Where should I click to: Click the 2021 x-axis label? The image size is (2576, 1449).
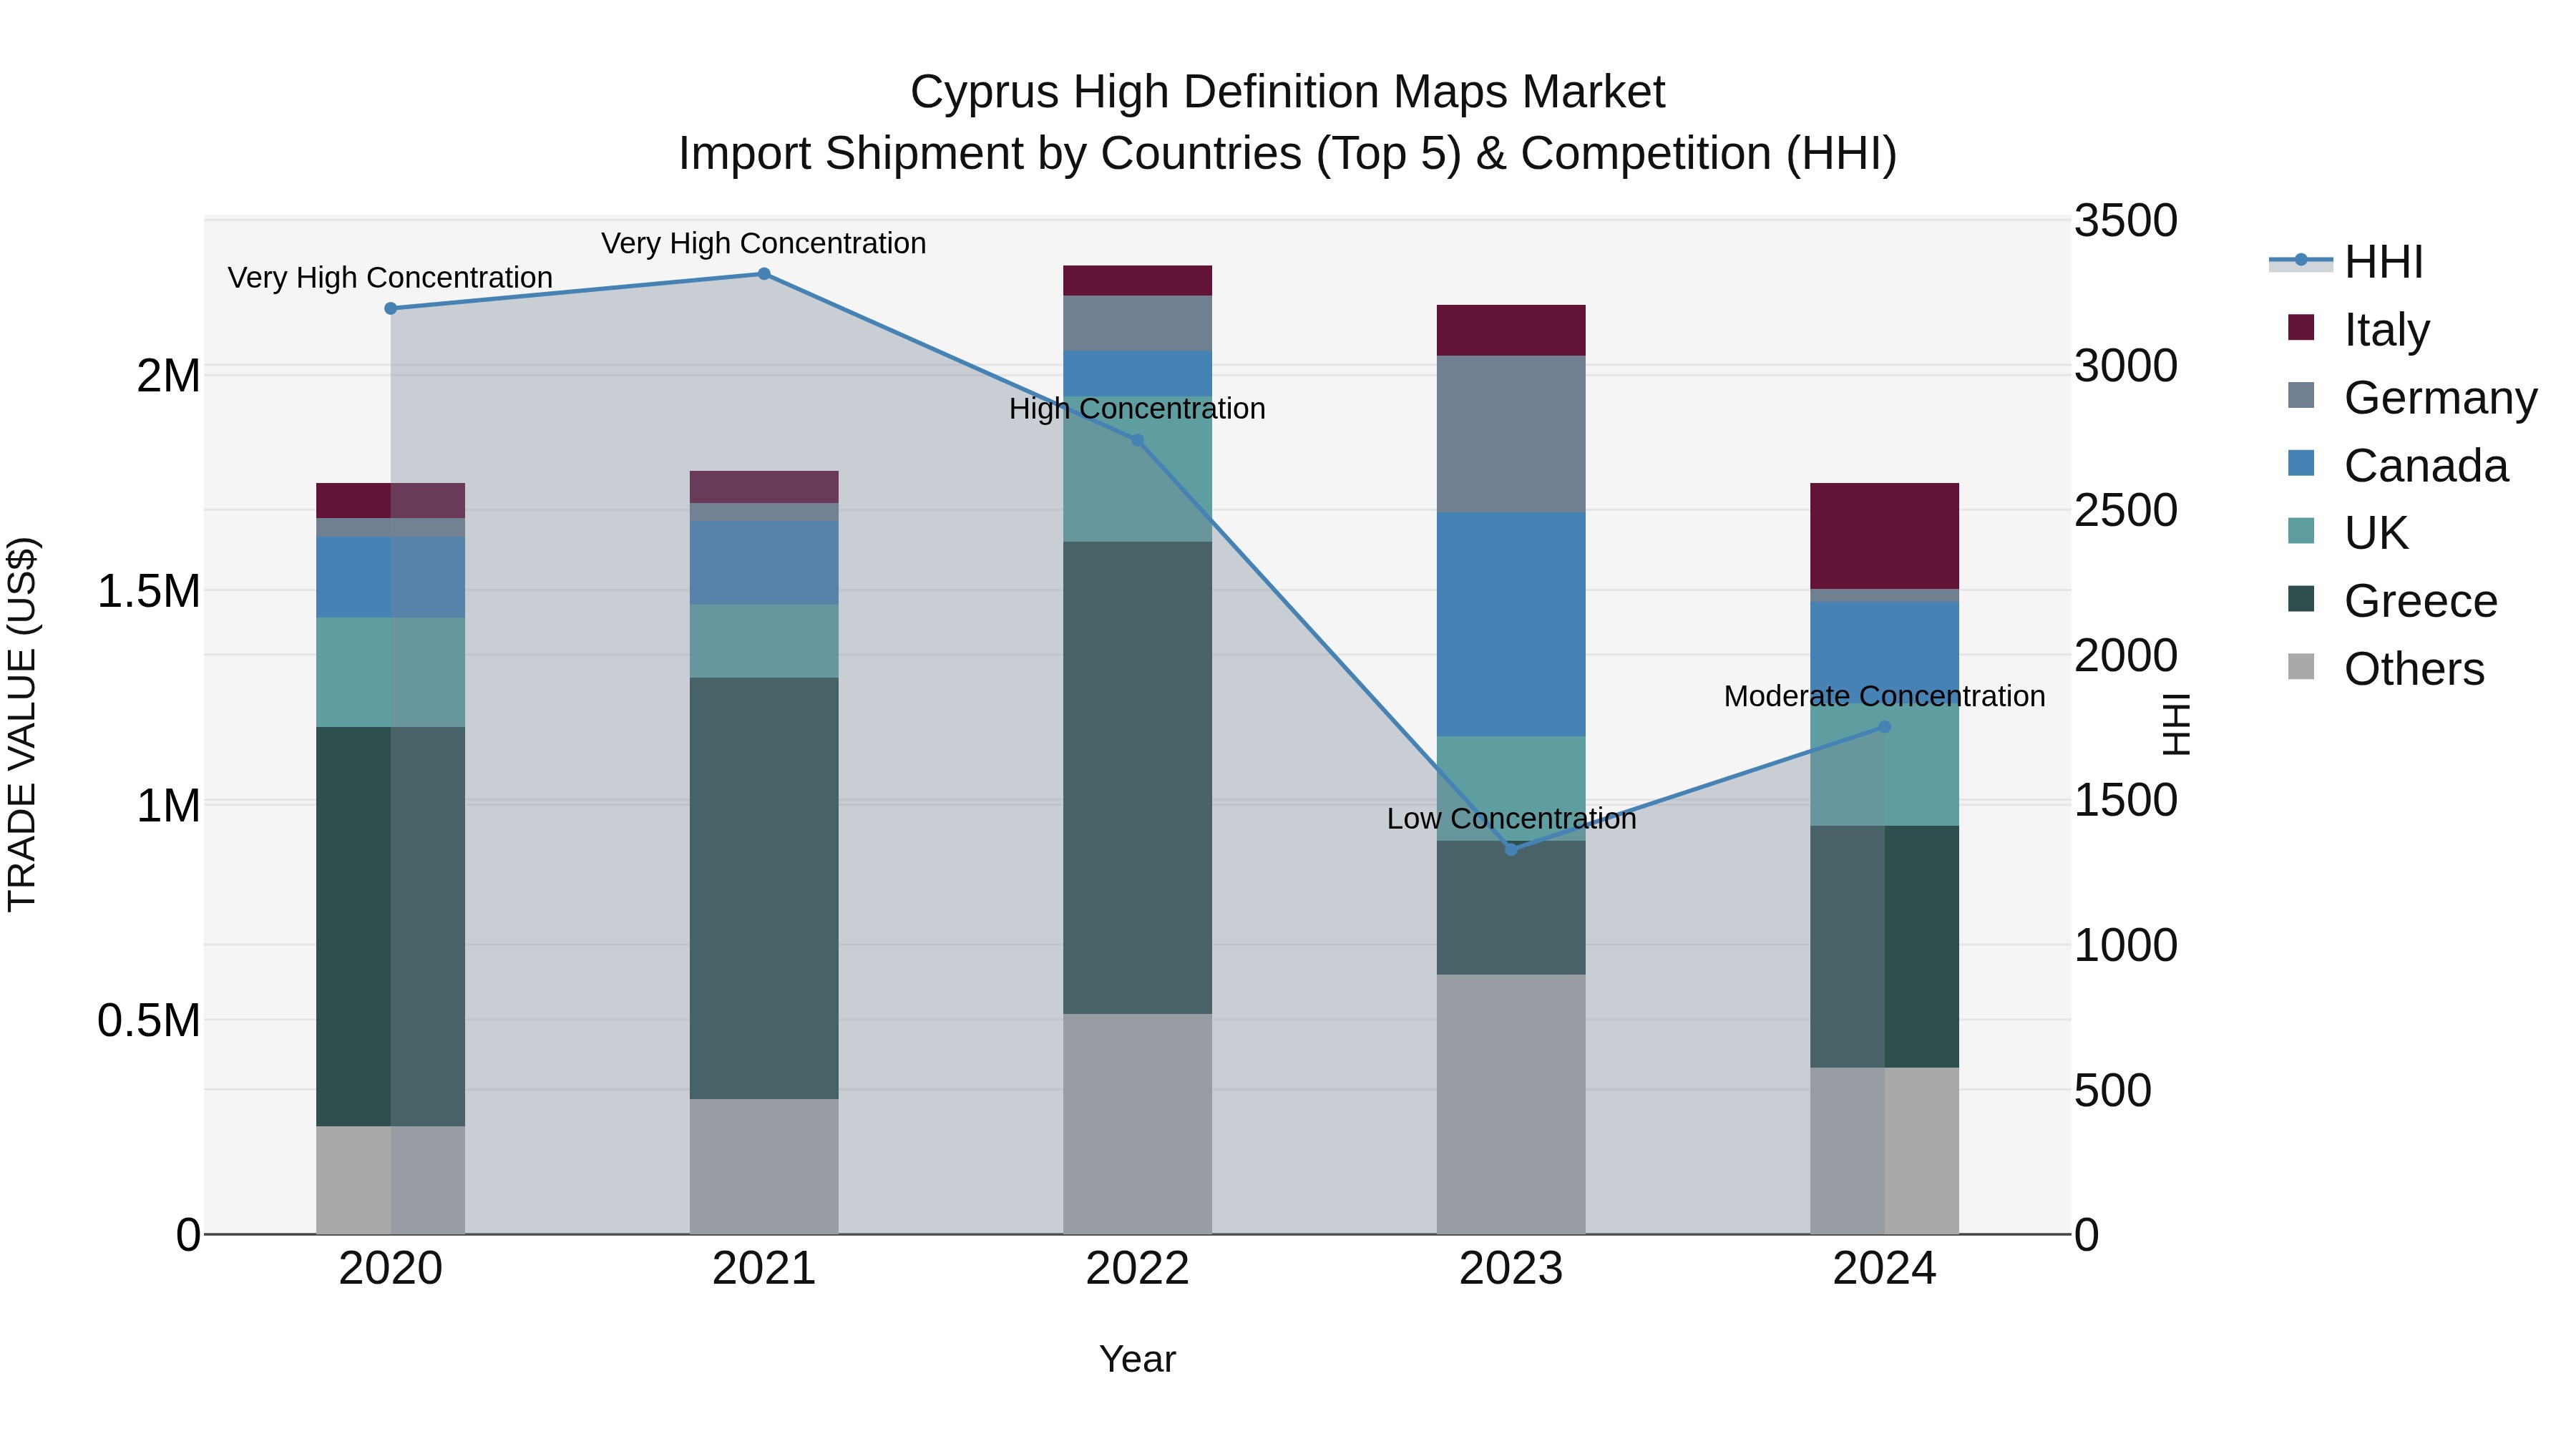point(764,1268)
